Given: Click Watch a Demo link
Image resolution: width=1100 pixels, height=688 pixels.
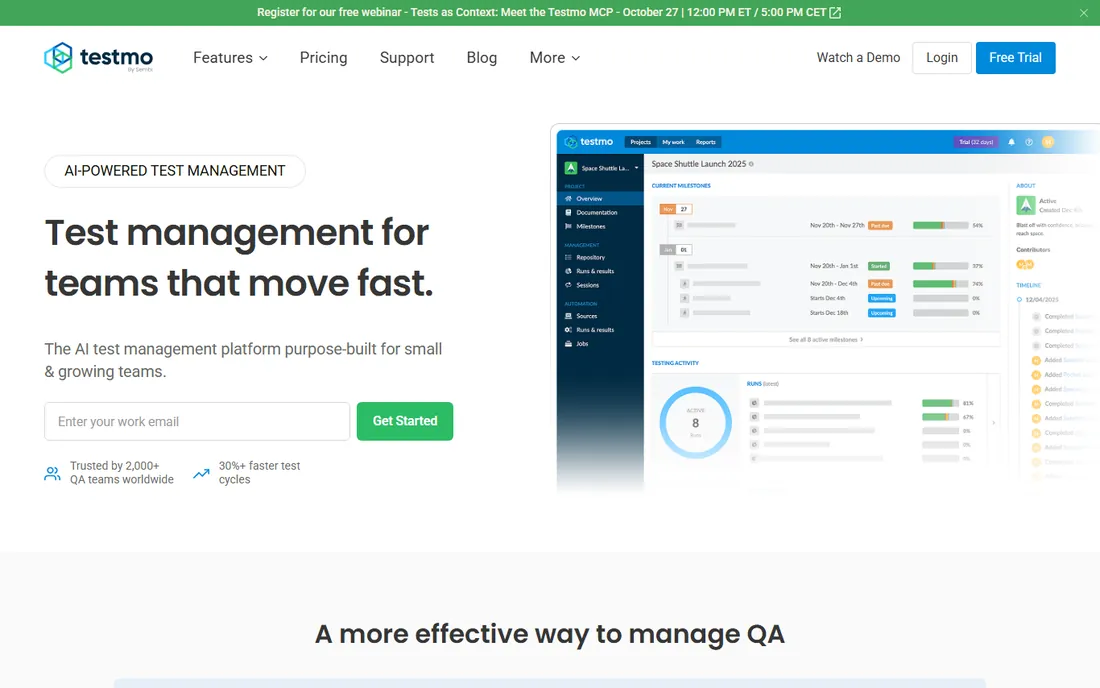Looking at the screenshot, I should (858, 58).
